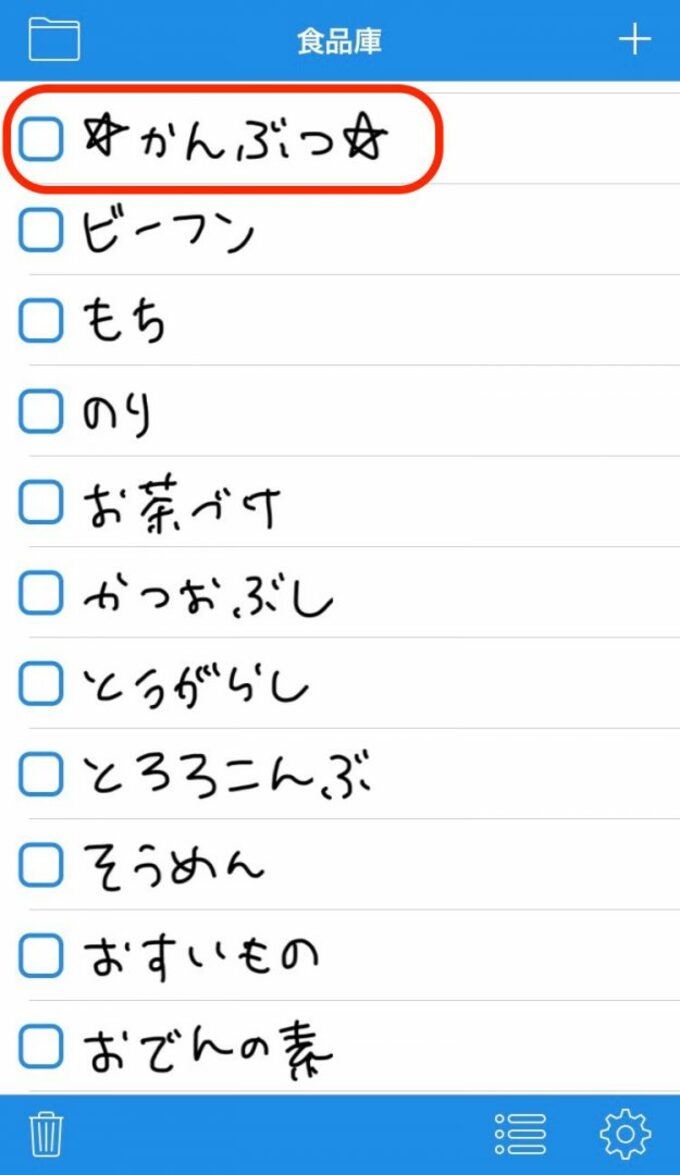
Task: Open the settings gear icon
Action: coord(625,1134)
